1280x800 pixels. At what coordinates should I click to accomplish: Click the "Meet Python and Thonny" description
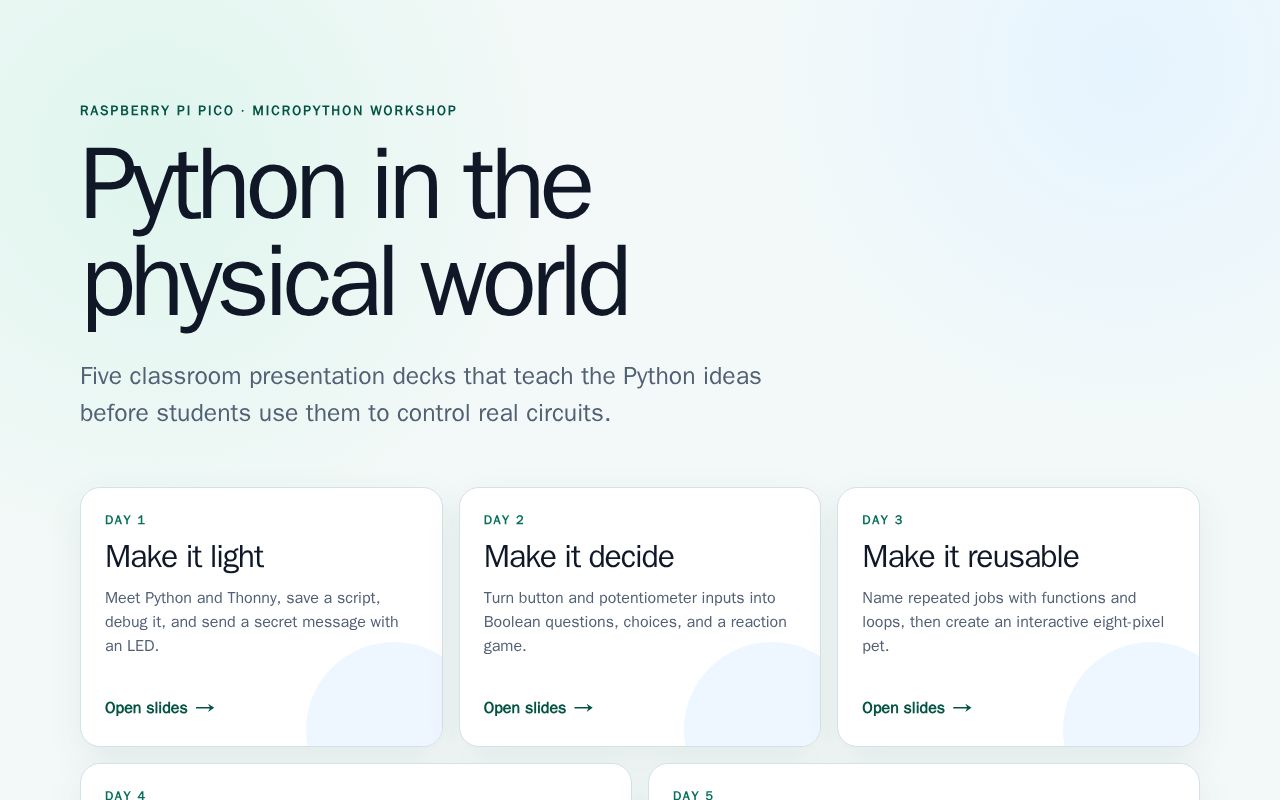[x=252, y=622]
